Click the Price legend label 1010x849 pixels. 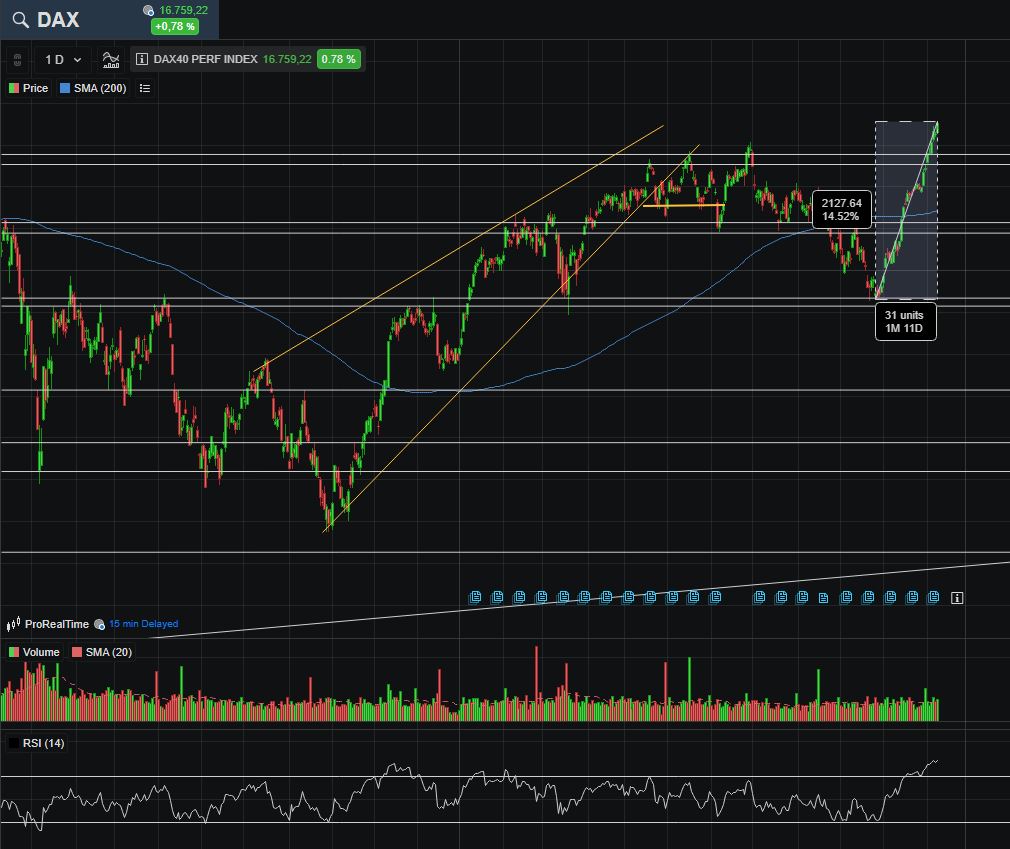pos(35,88)
